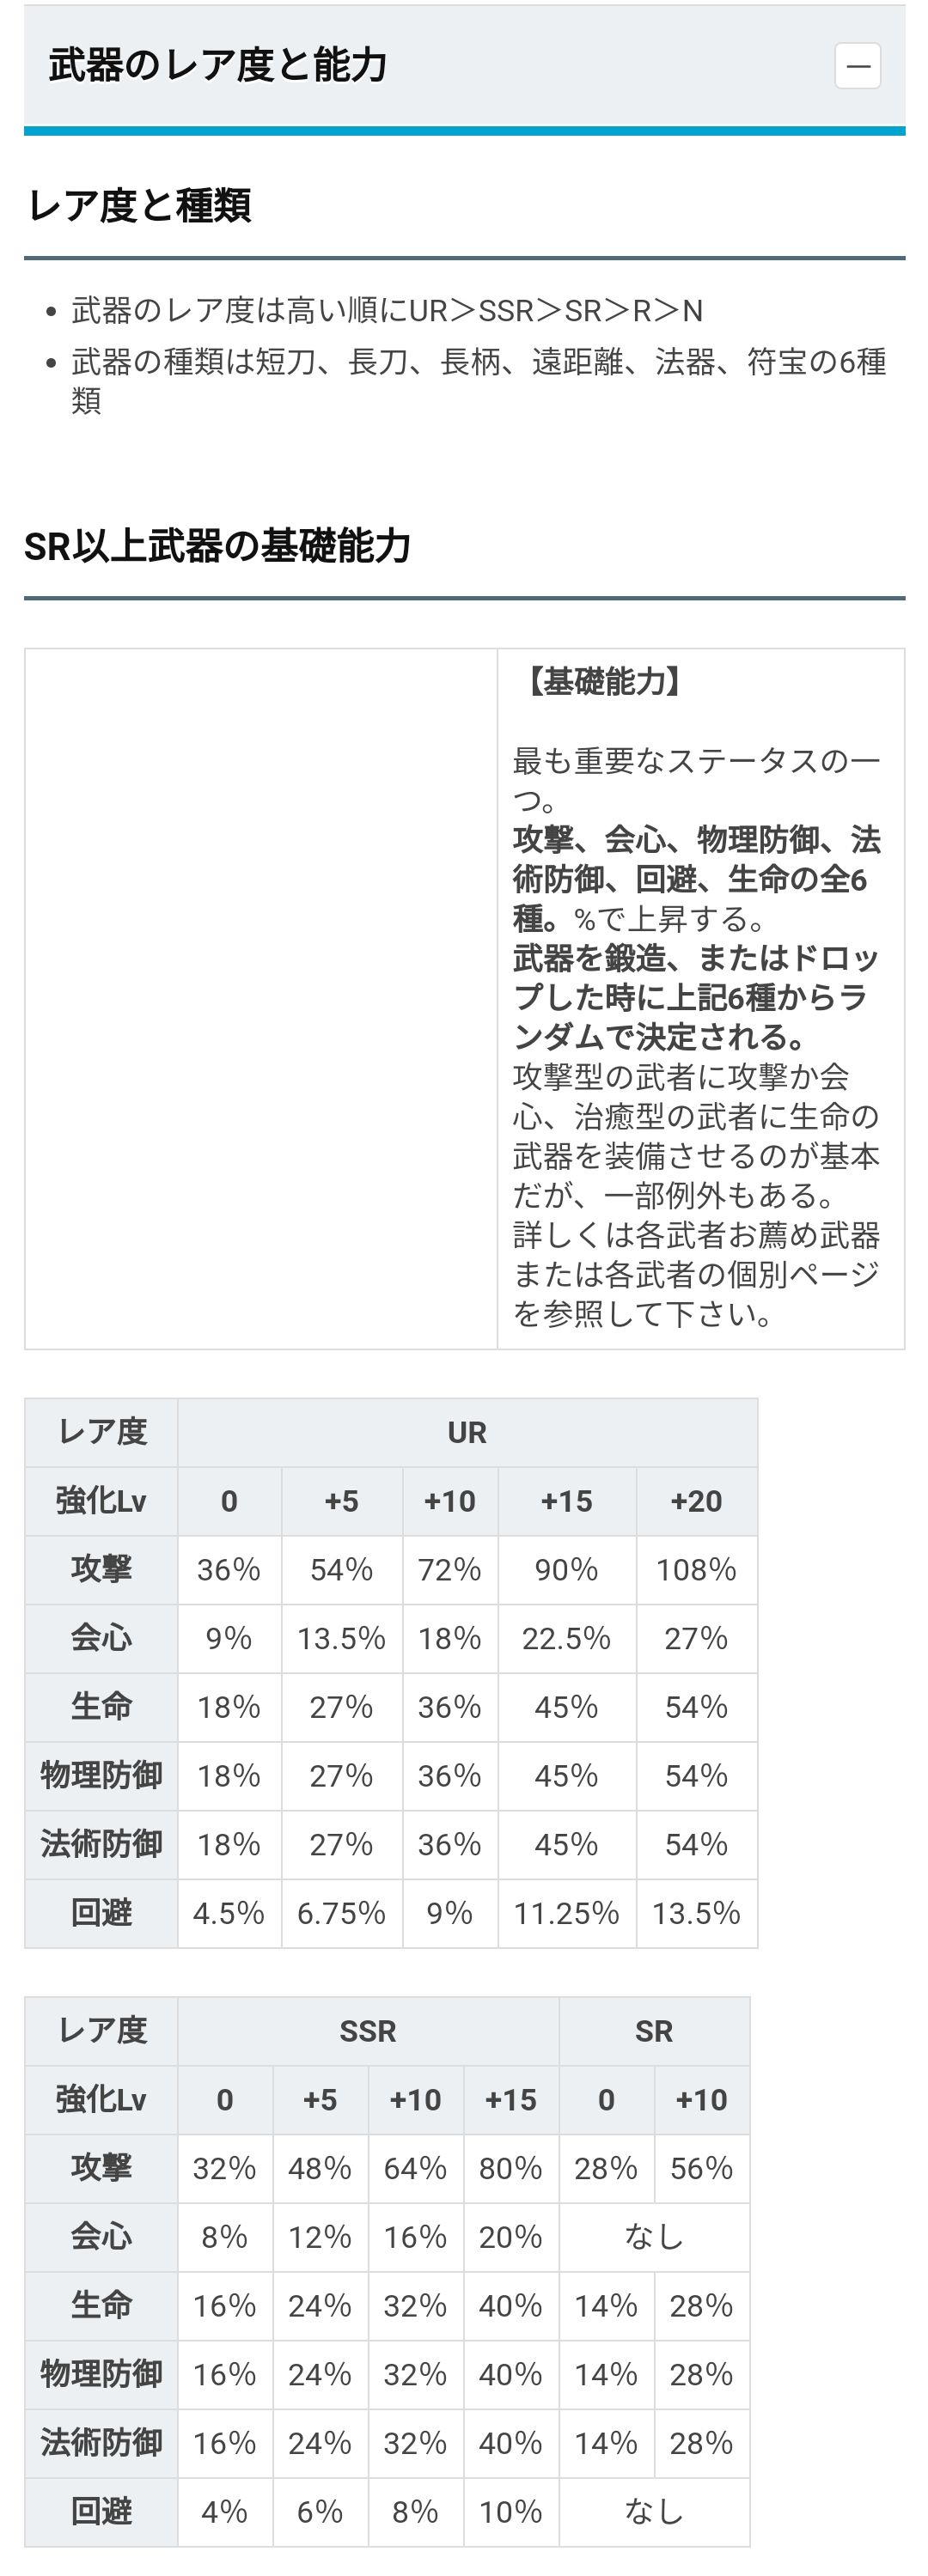Tap the 10% evasion cell in SSR table

510,2511
